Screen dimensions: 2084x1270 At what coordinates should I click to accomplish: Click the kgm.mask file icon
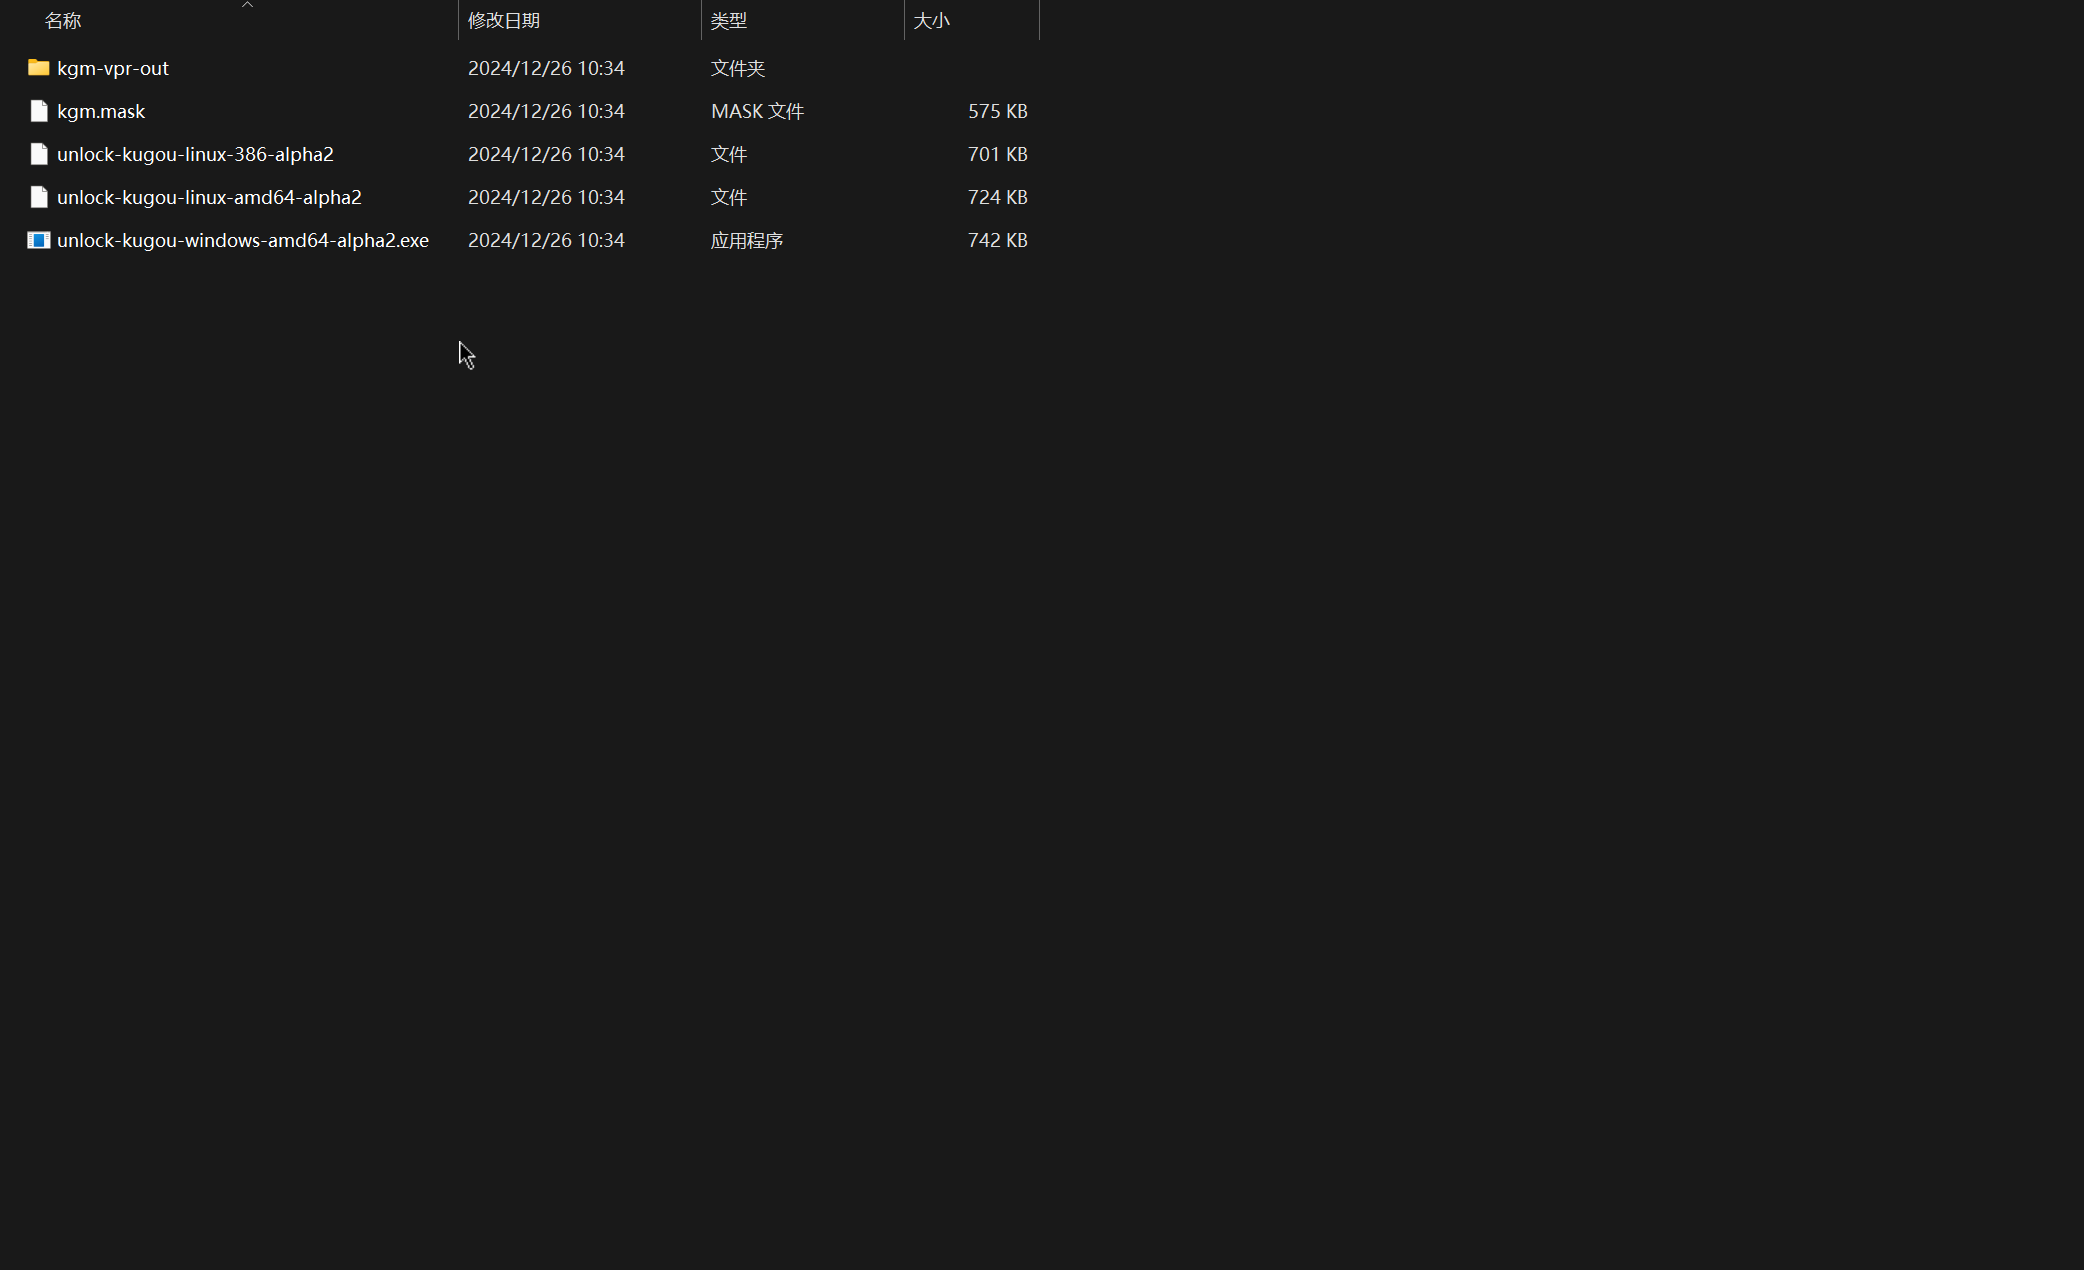tap(38, 111)
